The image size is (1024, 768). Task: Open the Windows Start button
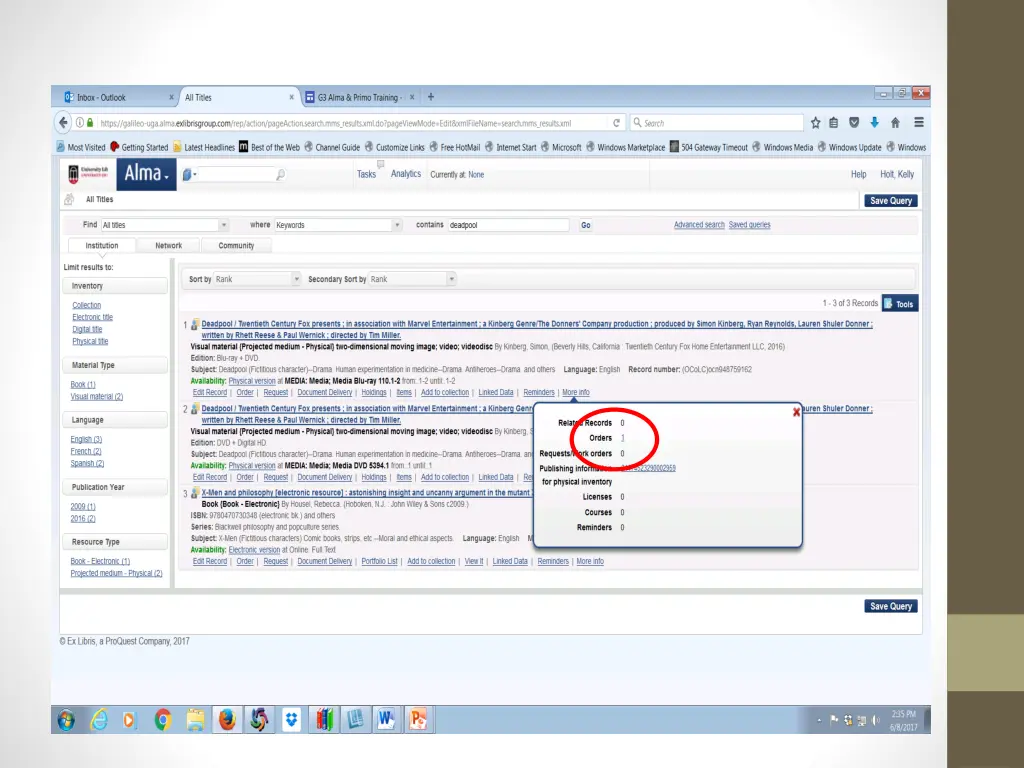point(66,720)
